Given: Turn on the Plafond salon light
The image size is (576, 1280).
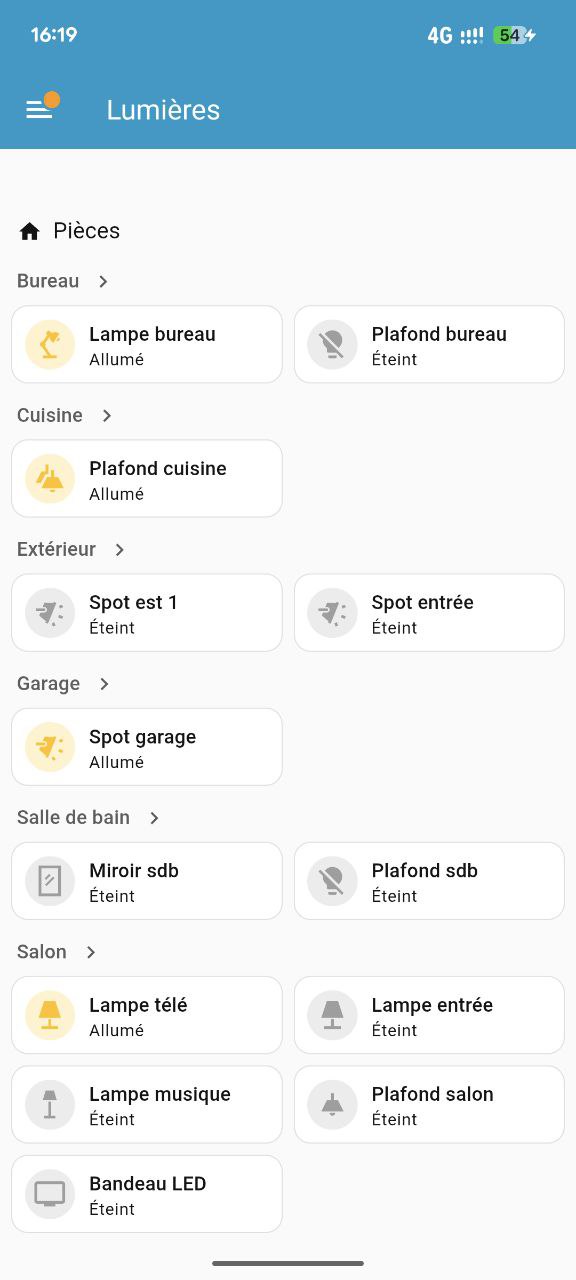Looking at the screenshot, I should 429,1104.
